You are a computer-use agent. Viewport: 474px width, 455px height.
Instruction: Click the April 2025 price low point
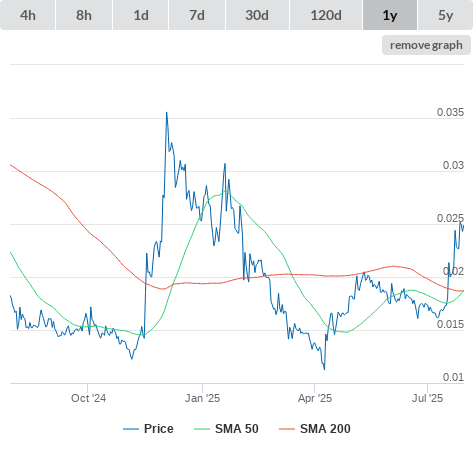click(324, 369)
